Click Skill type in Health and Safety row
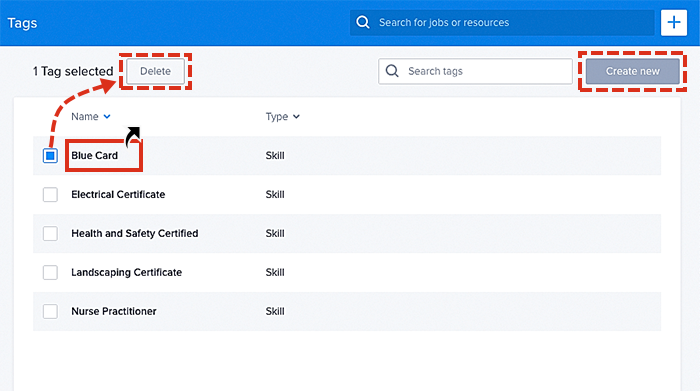 pos(275,233)
